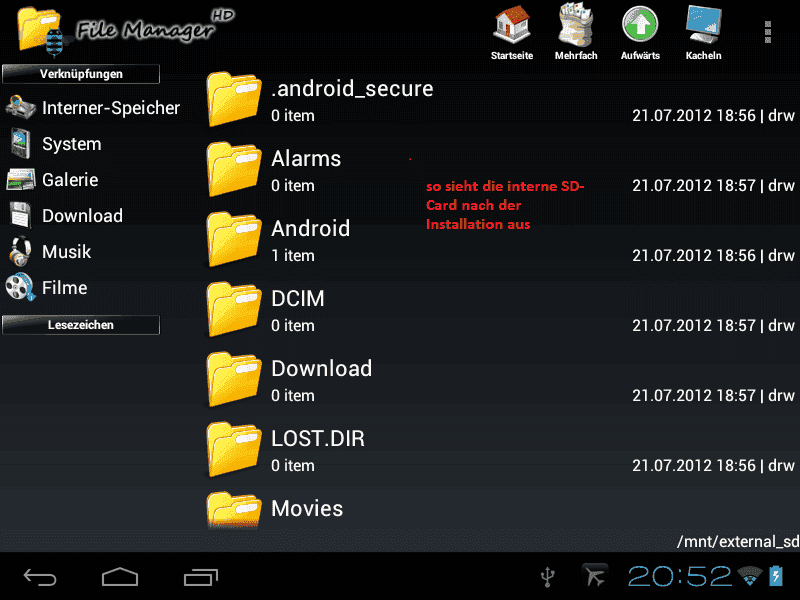The height and width of the screenshot is (600, 800).
Task: Tap the USB status icon
Action: [548, 577]
